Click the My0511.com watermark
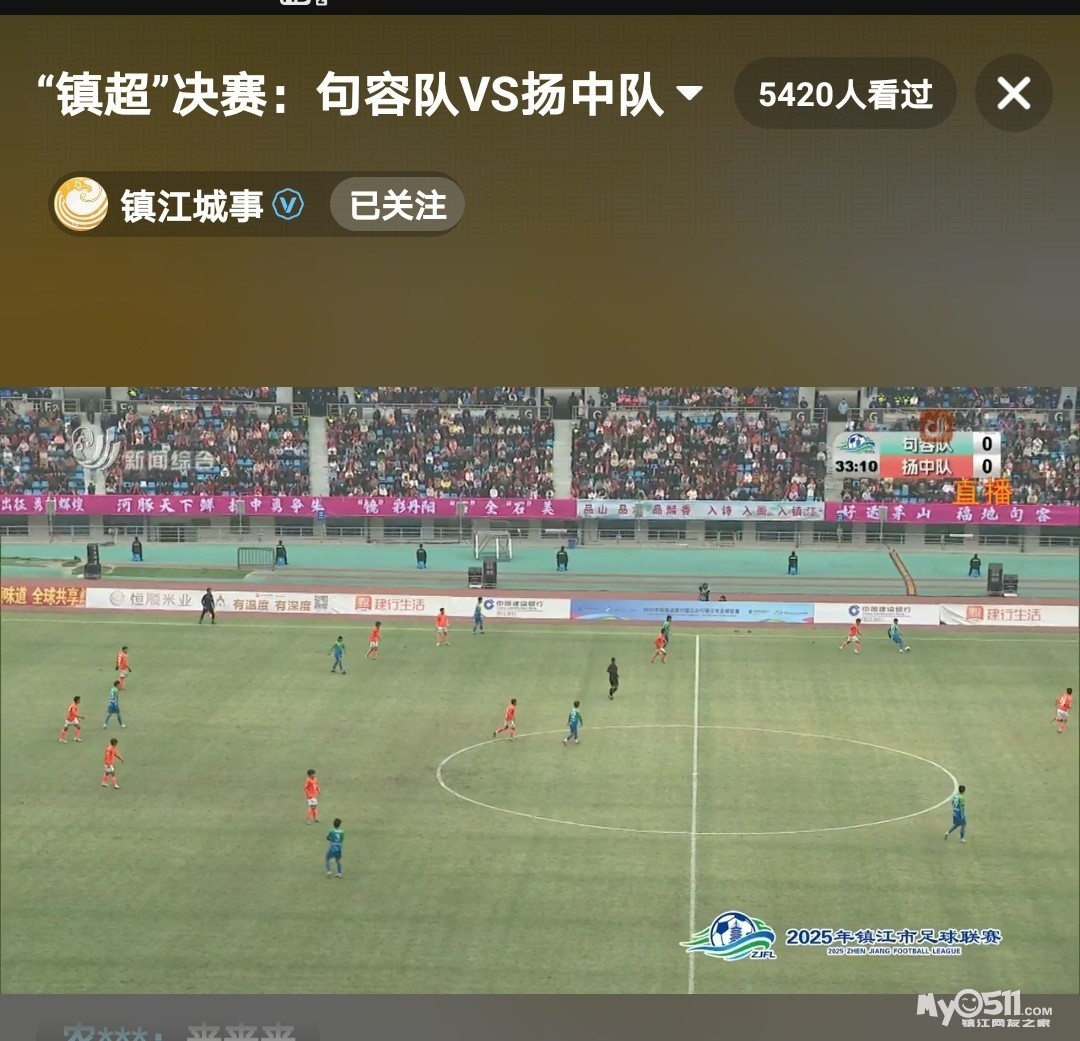 click(x=984, y=1009)
